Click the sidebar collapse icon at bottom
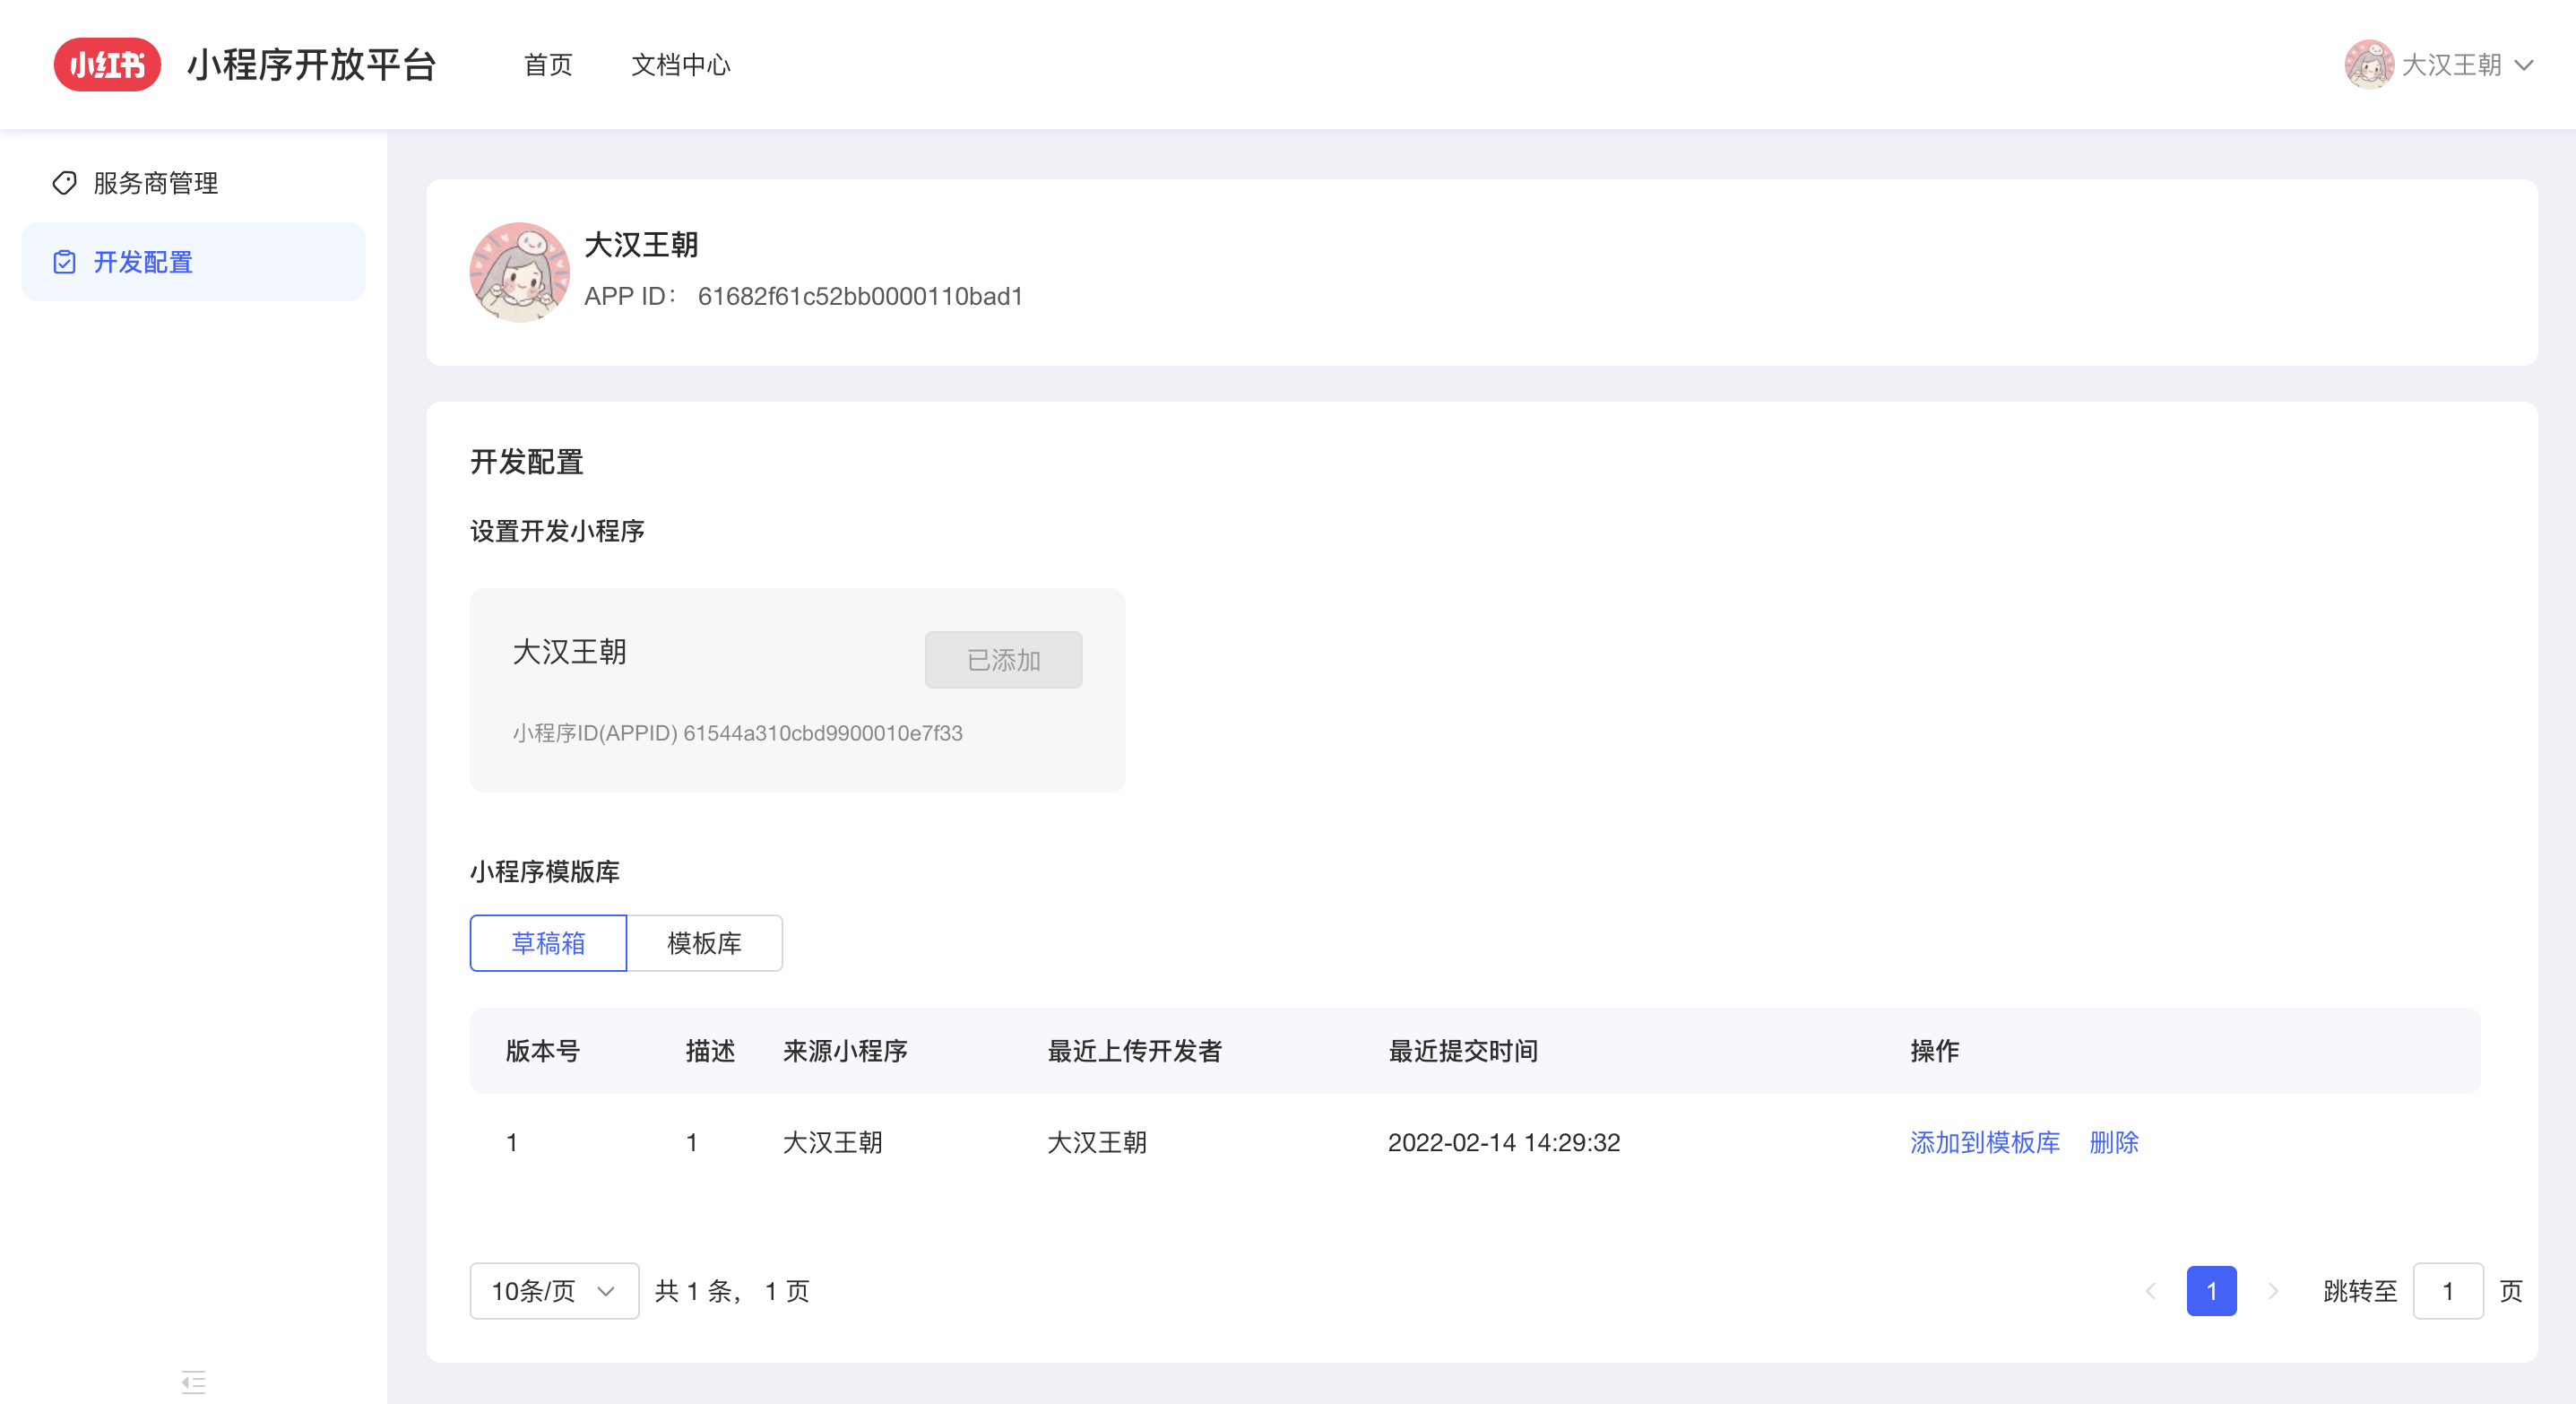This screenshot has width=2576, height=1404. (x=193, y=1382)
